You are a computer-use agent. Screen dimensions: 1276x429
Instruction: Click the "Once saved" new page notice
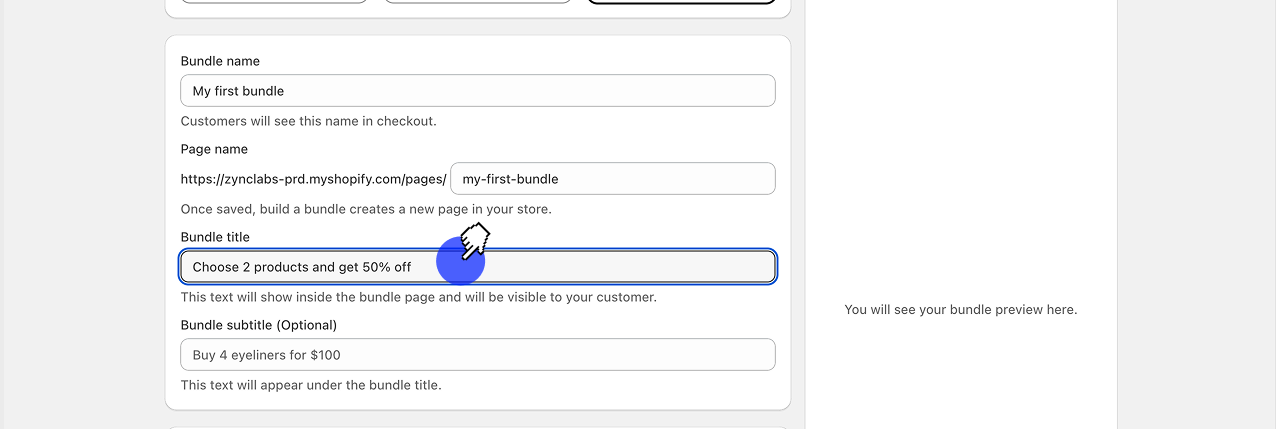pyautogui.click(x=366, y=209)
